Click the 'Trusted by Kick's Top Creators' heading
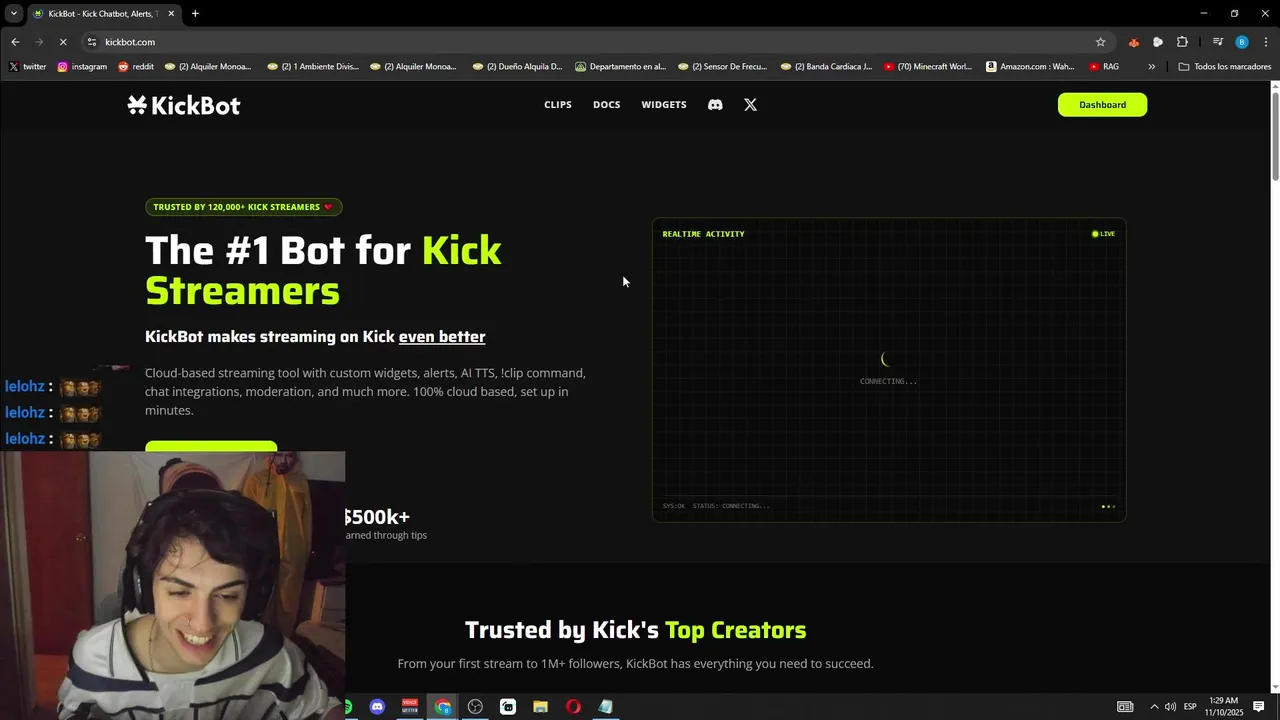Screen dimensions: 1280x720 click(x=635, y=630)
